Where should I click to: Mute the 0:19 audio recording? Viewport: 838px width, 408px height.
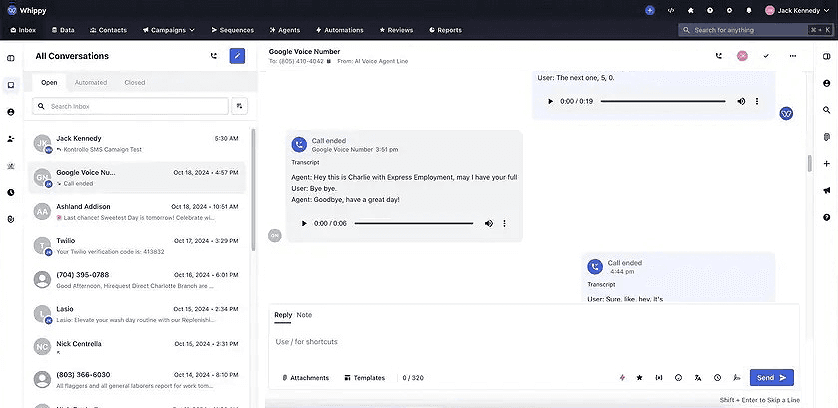(x=741, y=101)
